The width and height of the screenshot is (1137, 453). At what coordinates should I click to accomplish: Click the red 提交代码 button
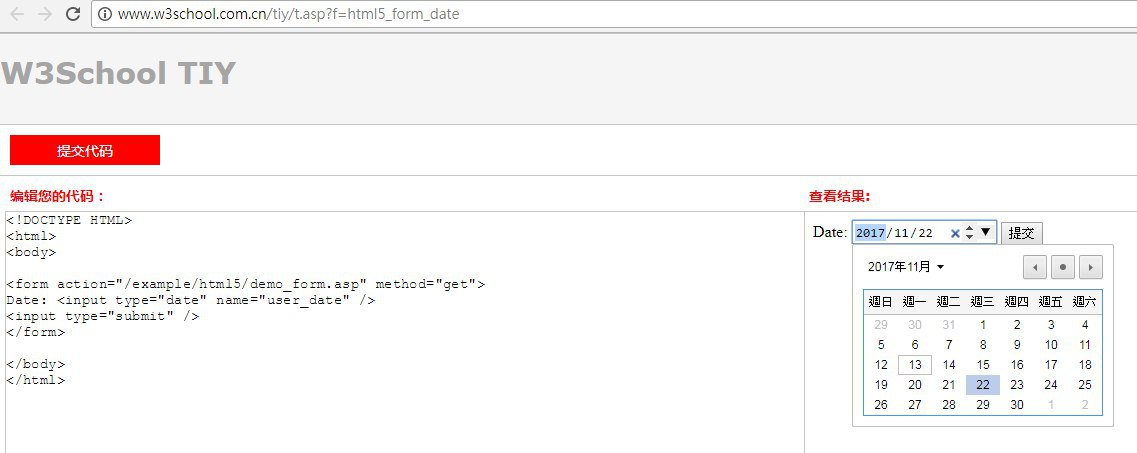click(85, 150)
